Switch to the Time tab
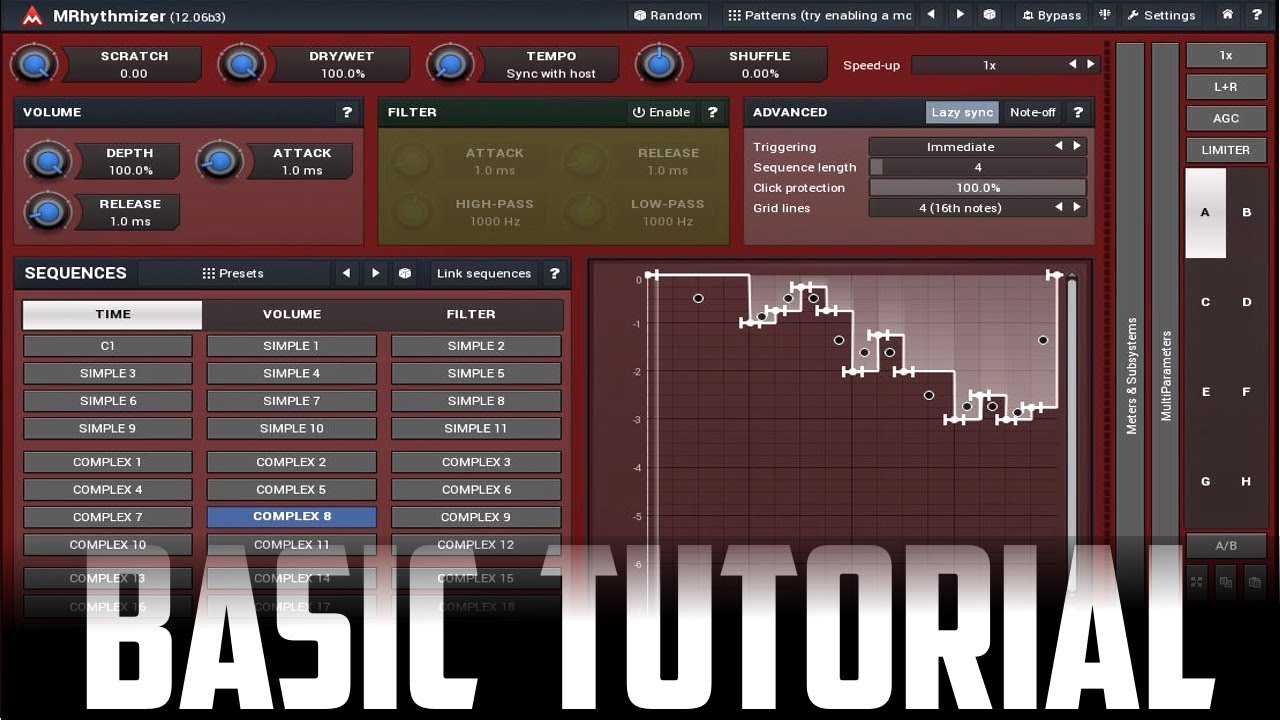 tap(113, 314)
